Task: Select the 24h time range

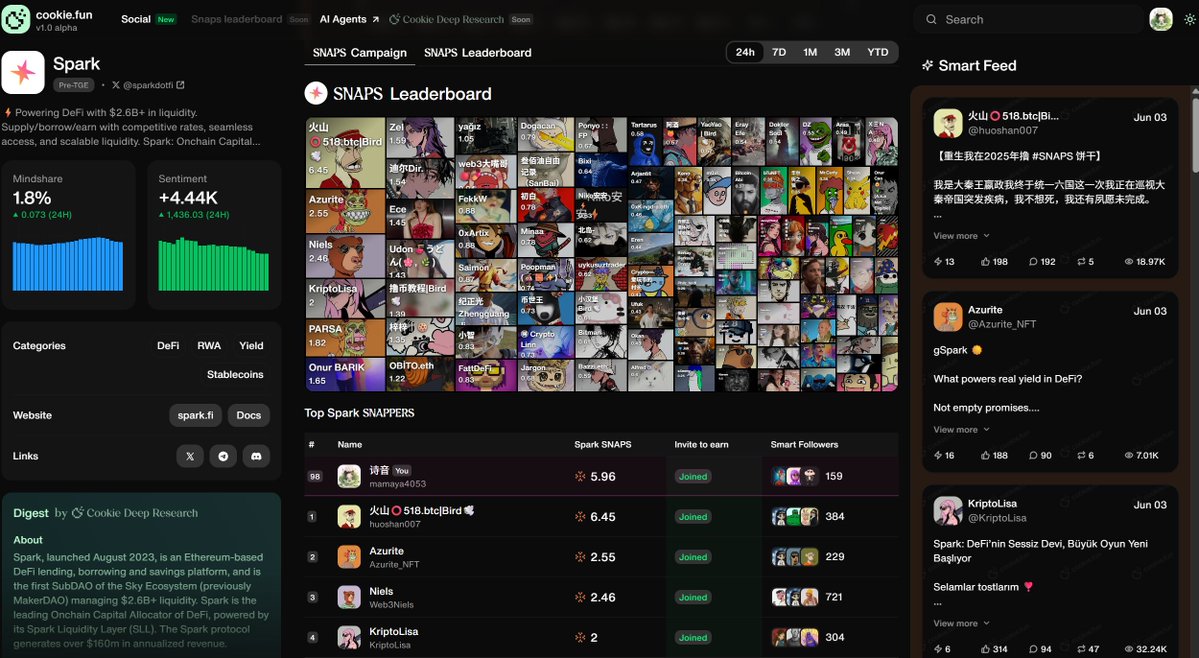Action: [745, 53]
